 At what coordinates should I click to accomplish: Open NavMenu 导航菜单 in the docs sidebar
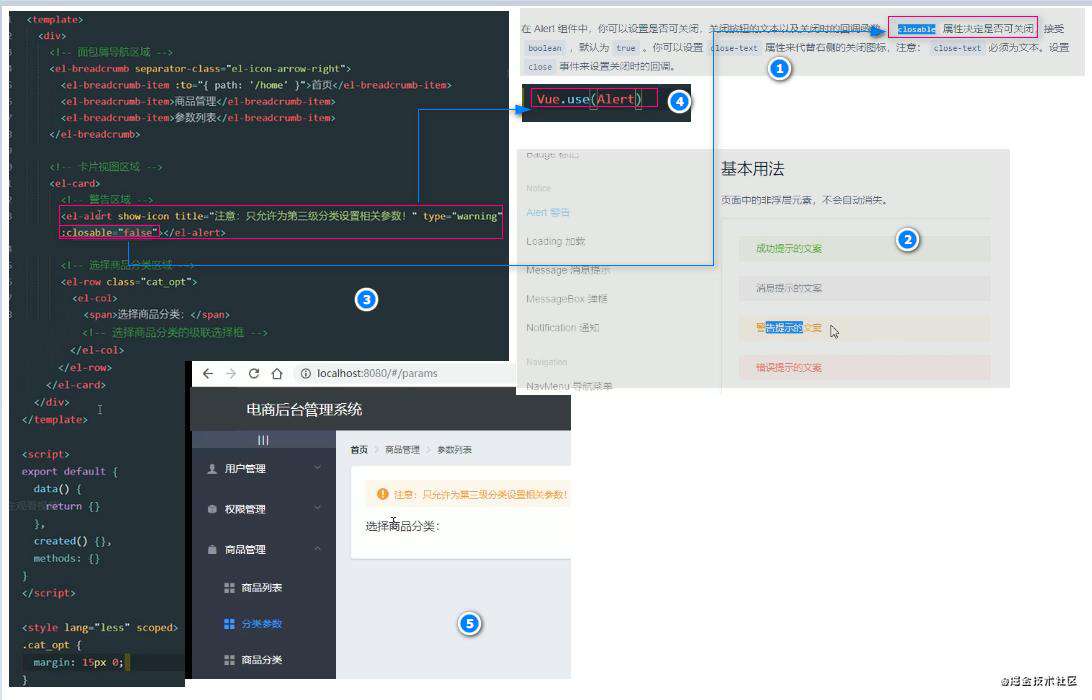(569, 386)
